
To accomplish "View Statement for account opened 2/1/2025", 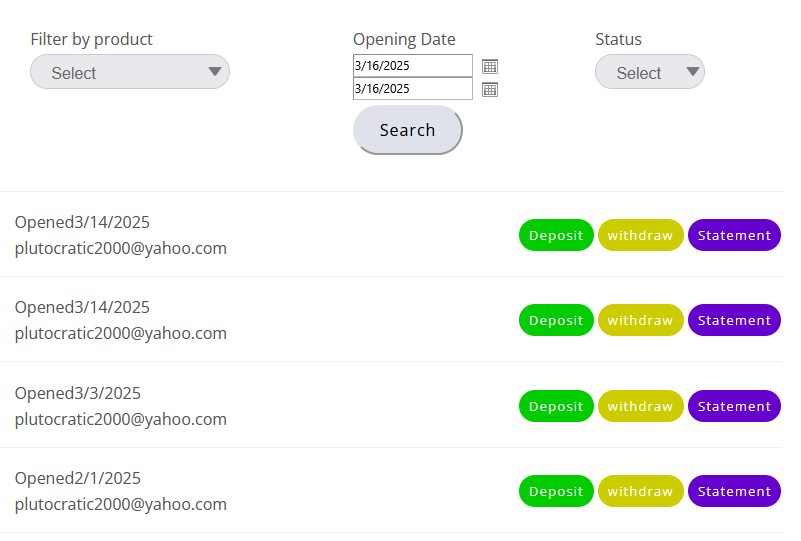I will coord(734,491).
